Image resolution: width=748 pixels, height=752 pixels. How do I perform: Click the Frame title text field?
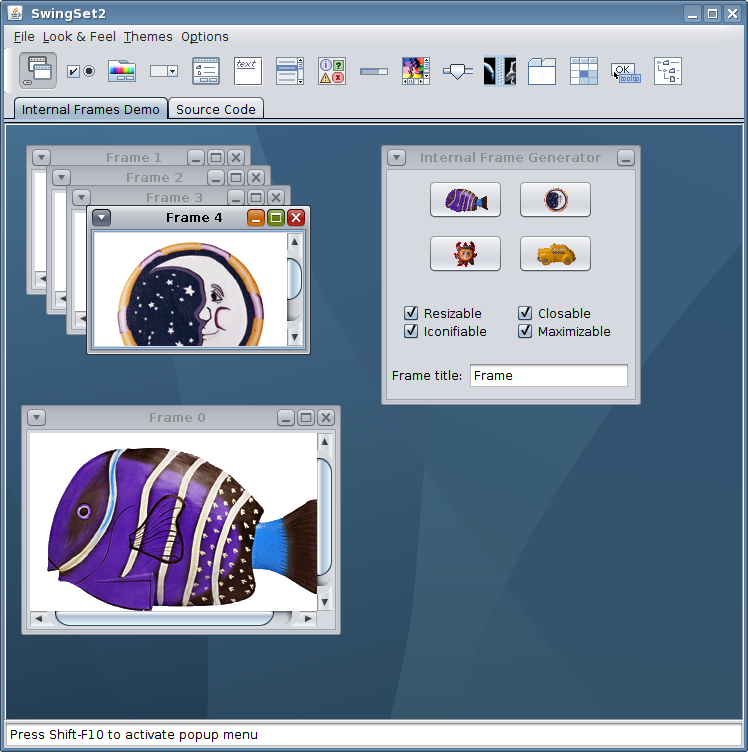click(x=548, y=376)
